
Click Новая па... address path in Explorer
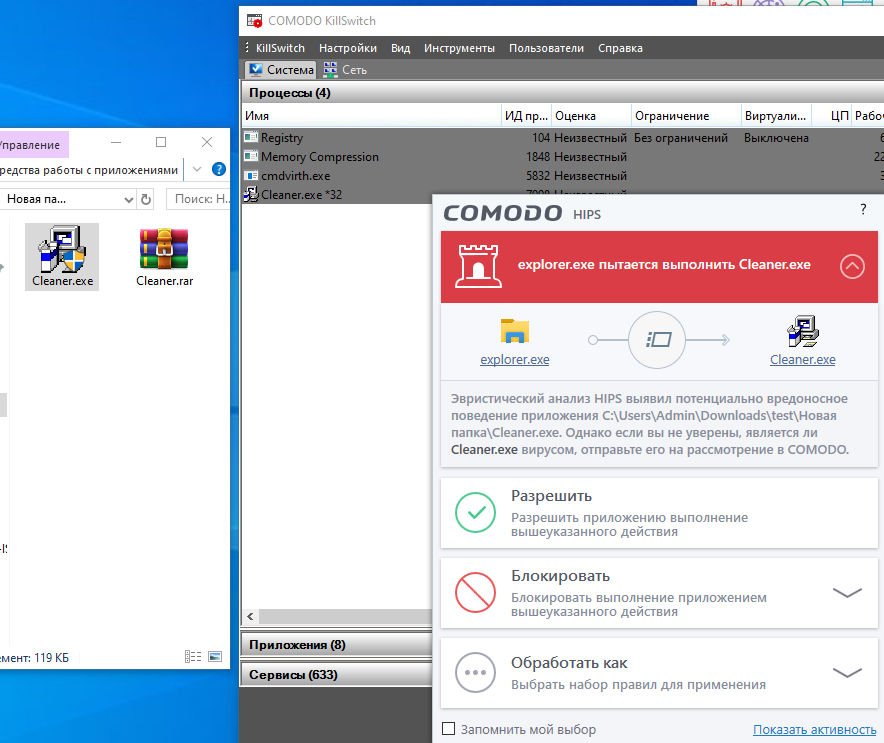point(36,199)
